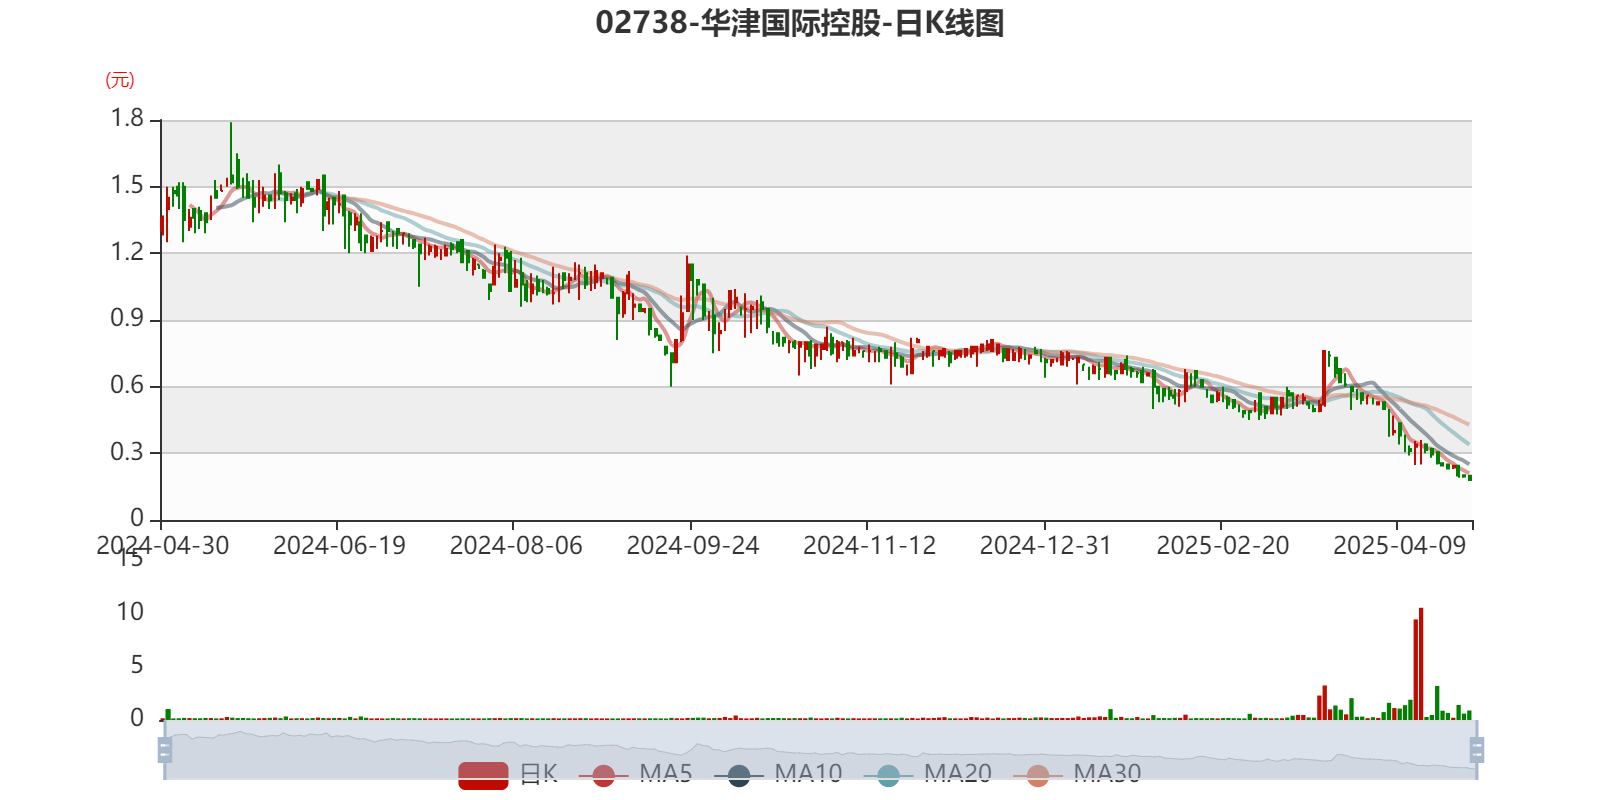Click the 2024-04-30 date axis label
This screenshot has height=800, width=1600.
[x=163, y=546]
